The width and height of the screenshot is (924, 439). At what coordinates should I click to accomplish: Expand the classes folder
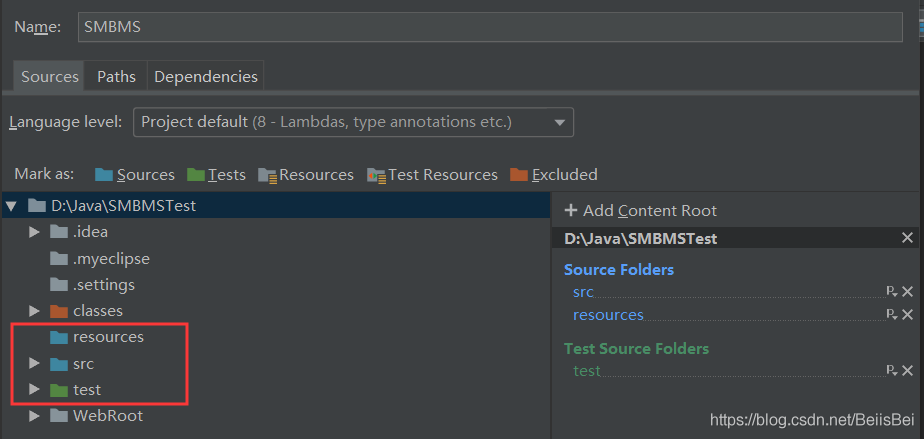pos(35,311)
